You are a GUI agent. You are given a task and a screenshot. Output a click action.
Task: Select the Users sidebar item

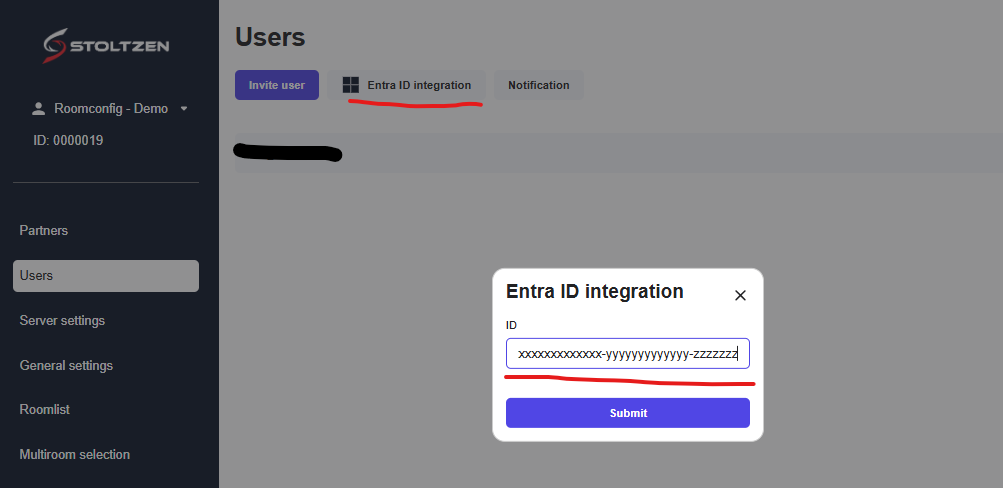pyautogui.click(x=105, y=276)
